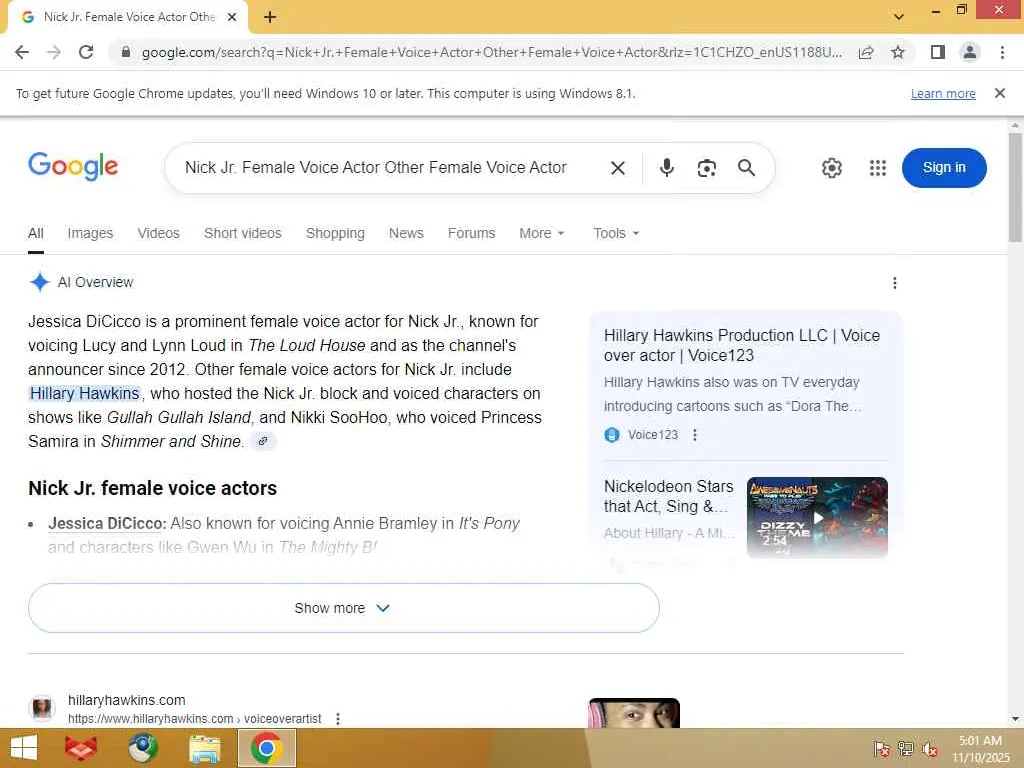
Task: Switch to Short videos tab
Action: (x=242, y=233)
